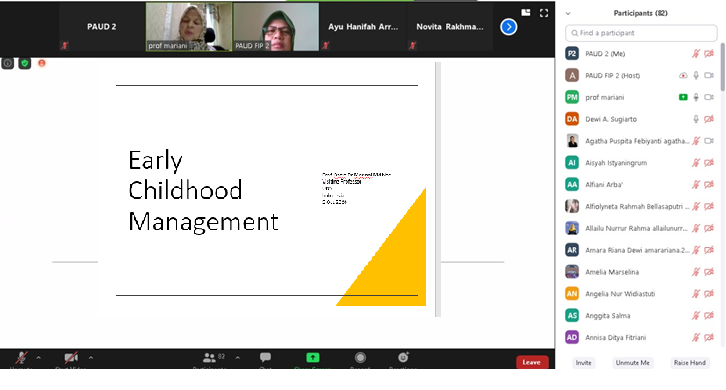Image resolution: width=726 pixels, height=390 pixels.
Task: Click microphone icon on PAUD FIP 2 row
Action: click(695, 75)
